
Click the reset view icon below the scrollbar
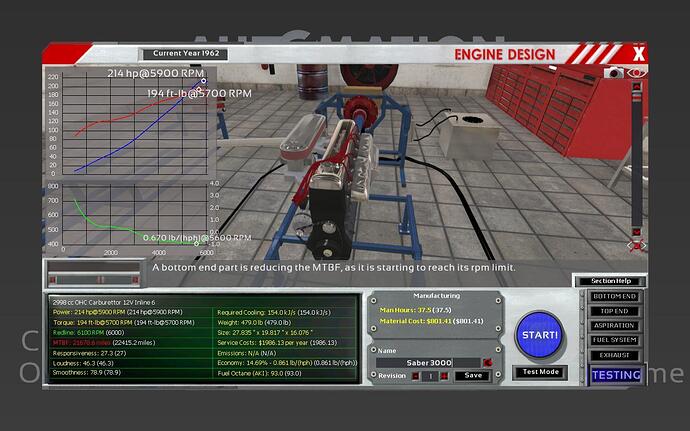(636, 245)
